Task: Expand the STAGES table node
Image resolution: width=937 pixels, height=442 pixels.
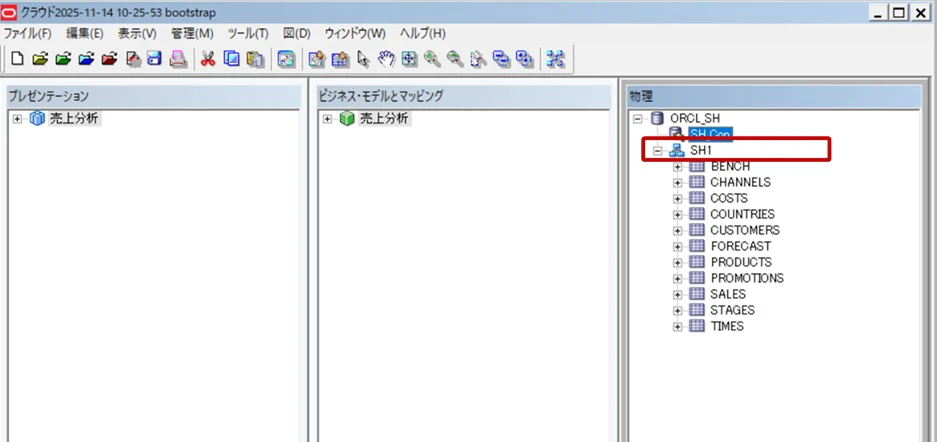Action: 678,311
